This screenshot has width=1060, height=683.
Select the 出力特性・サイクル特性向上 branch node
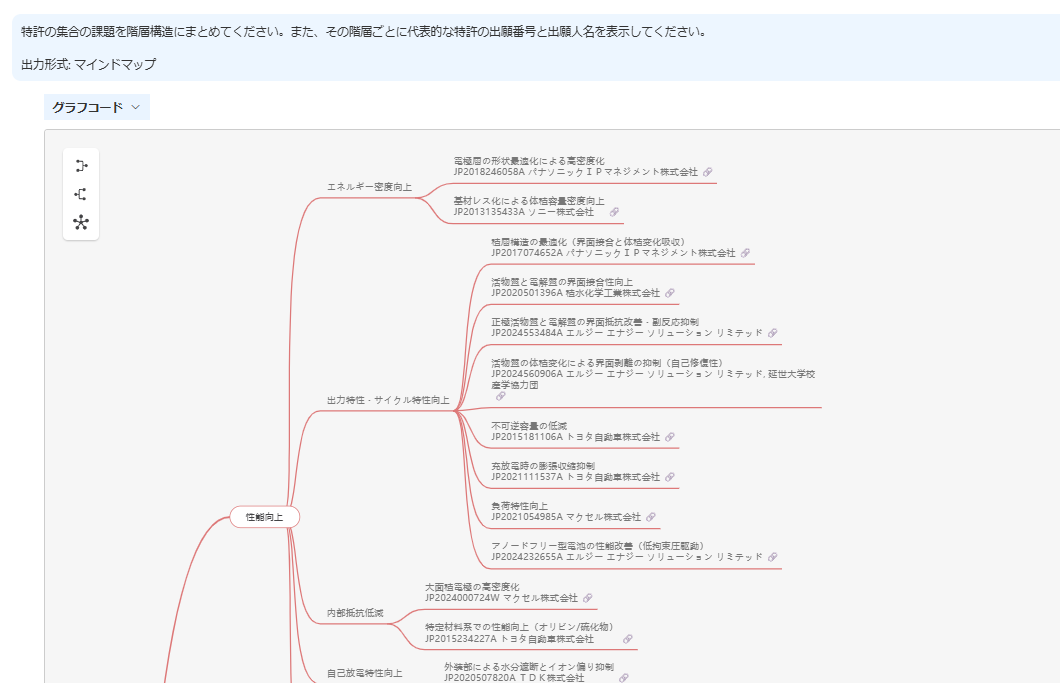click(387, 400)
